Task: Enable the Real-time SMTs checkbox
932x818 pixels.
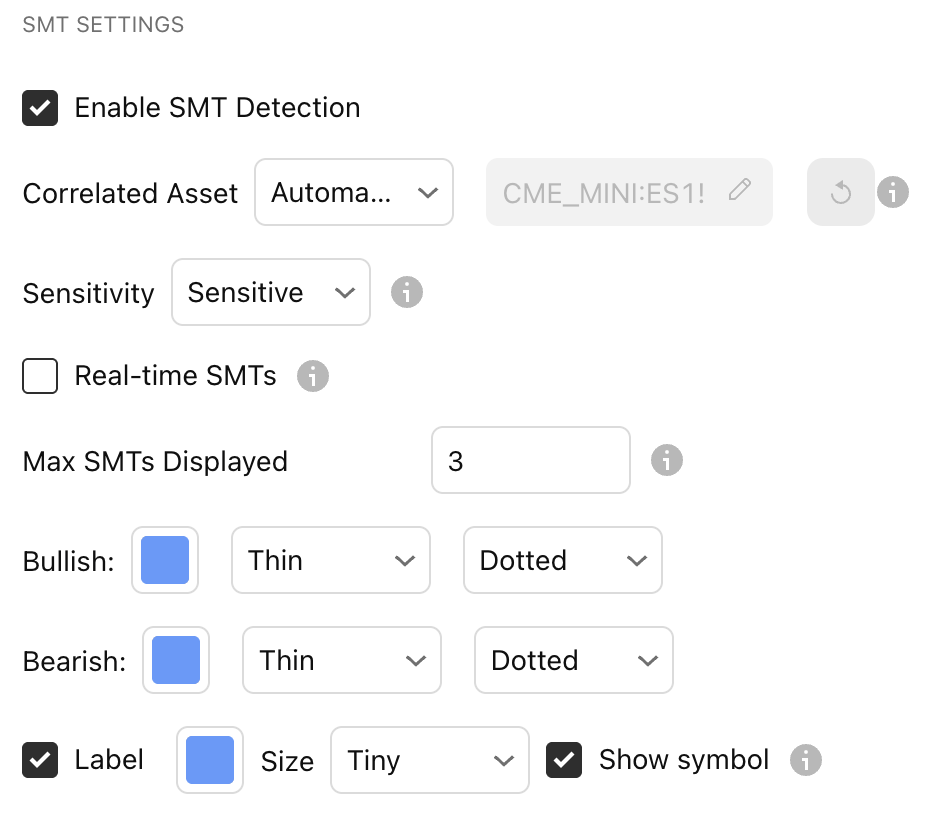Action: tap(40, 377)
